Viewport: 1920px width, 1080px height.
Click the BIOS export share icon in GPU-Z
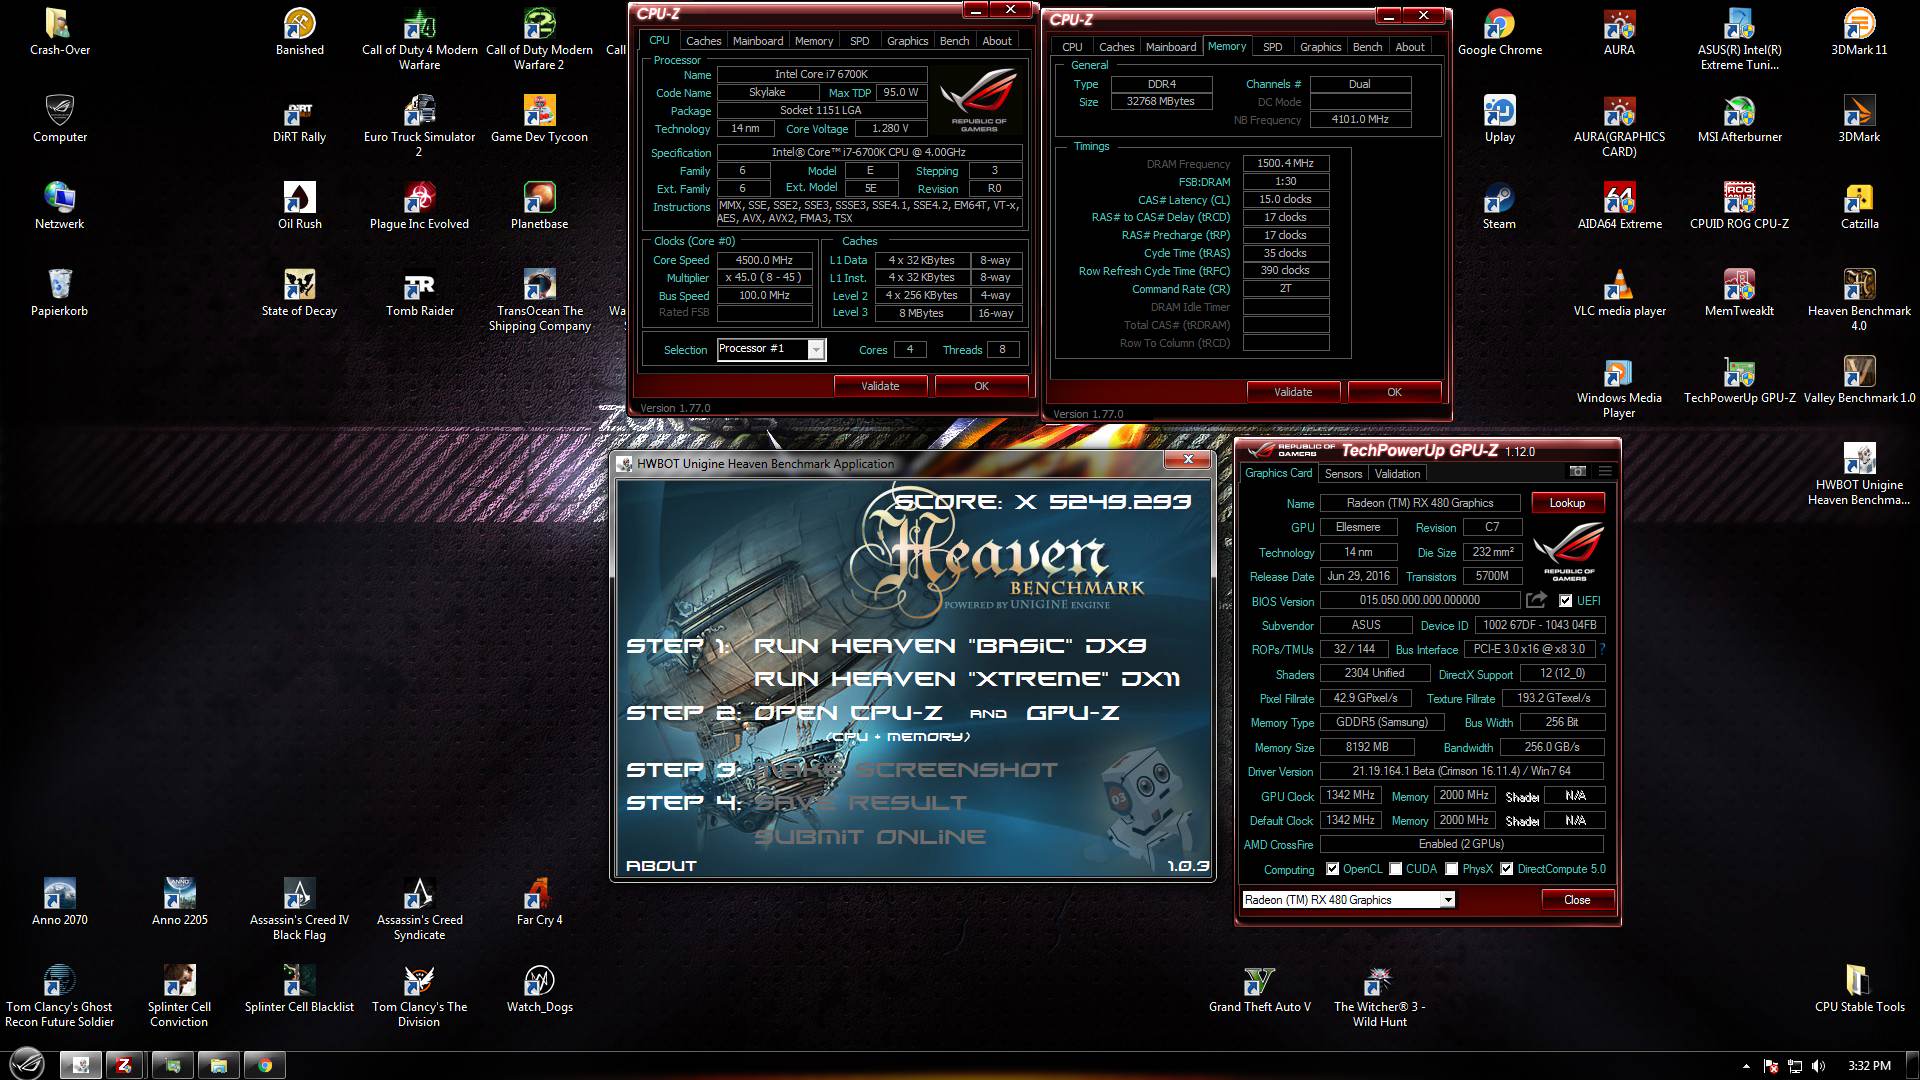click(x=1536, y=600)
